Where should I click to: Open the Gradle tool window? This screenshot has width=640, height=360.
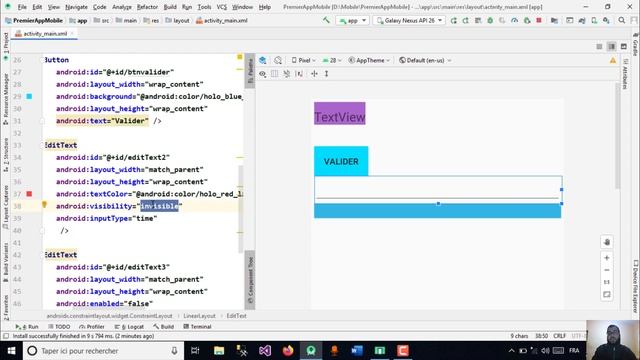636,44
